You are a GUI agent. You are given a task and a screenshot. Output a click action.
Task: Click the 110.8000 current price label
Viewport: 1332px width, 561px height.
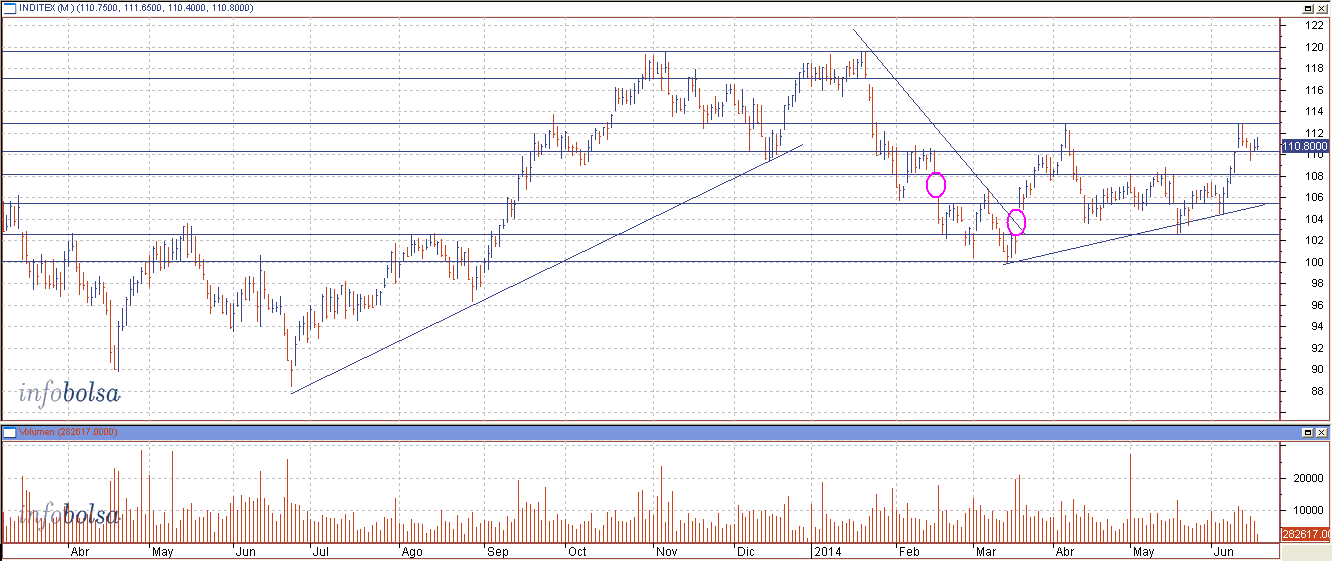coord(1303,147)
